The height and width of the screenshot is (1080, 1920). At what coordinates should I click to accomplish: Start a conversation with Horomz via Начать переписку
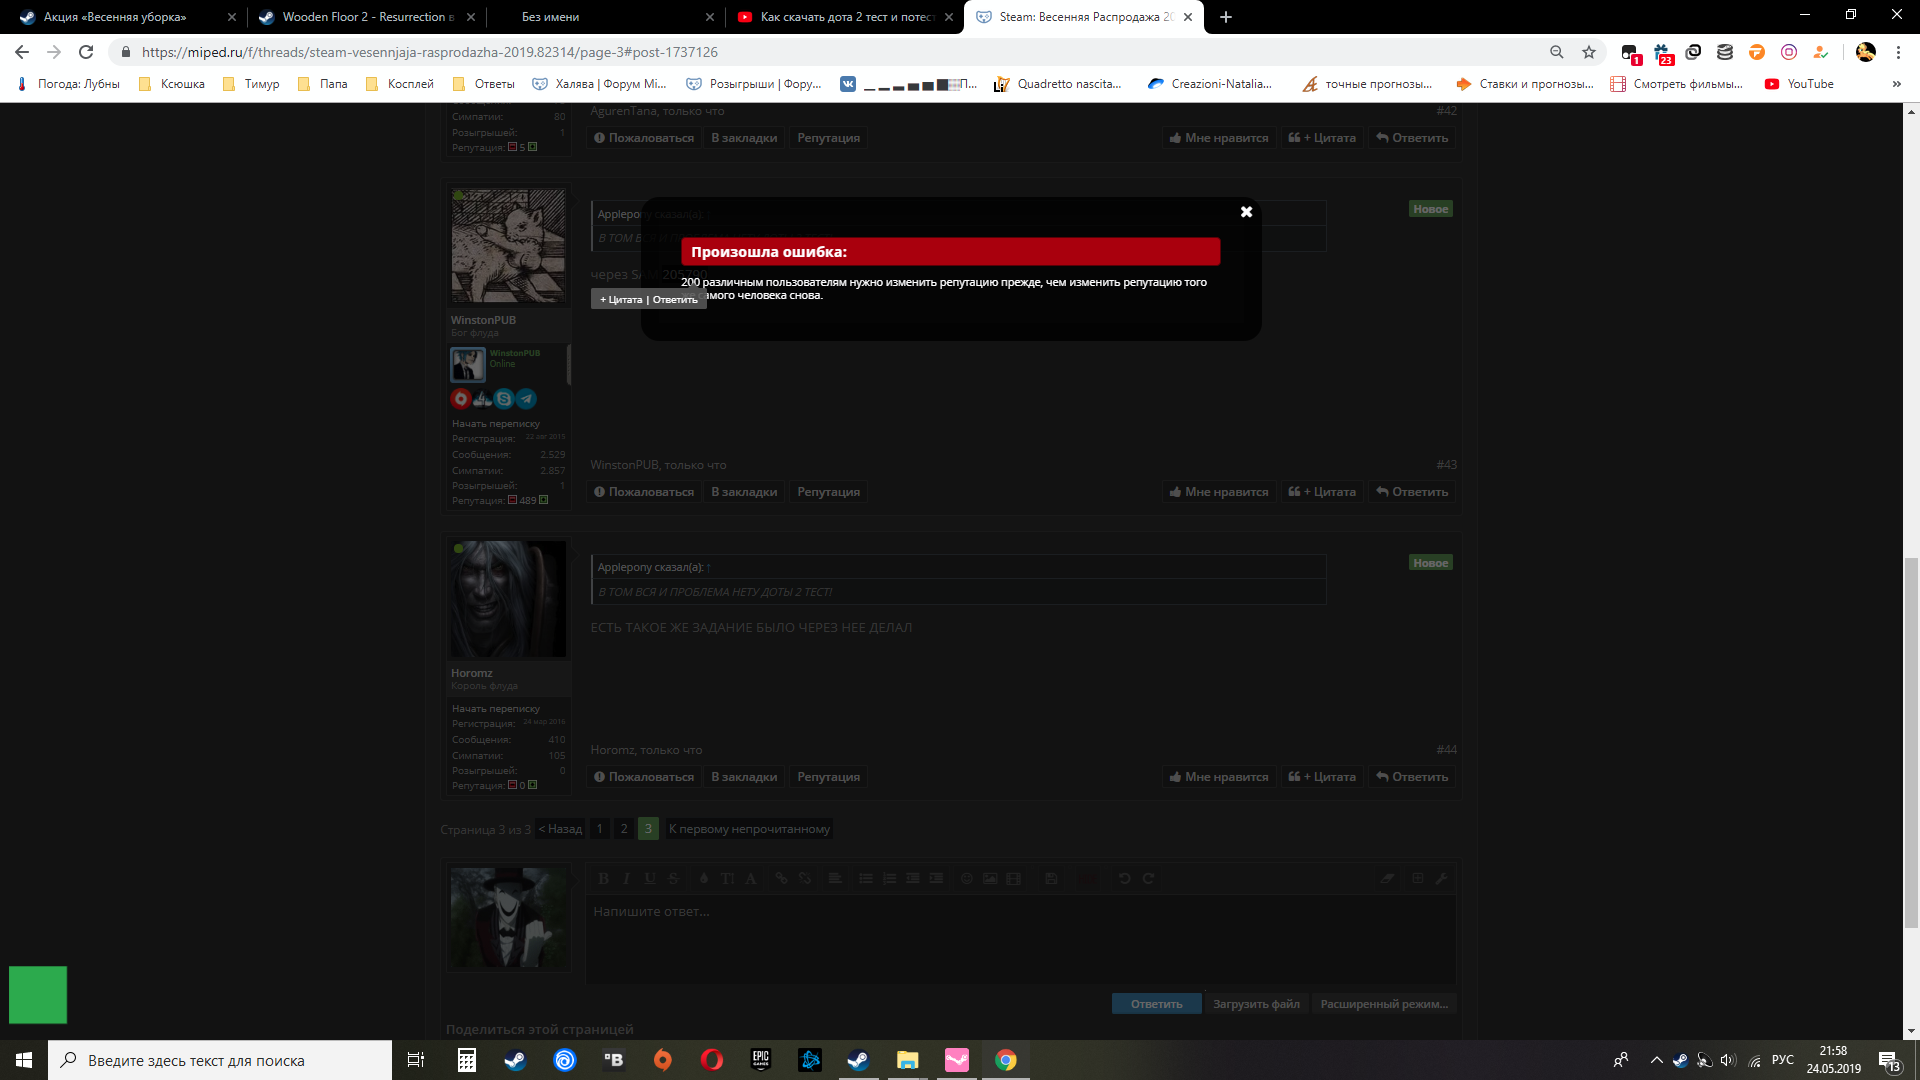[x=496, y=709]
